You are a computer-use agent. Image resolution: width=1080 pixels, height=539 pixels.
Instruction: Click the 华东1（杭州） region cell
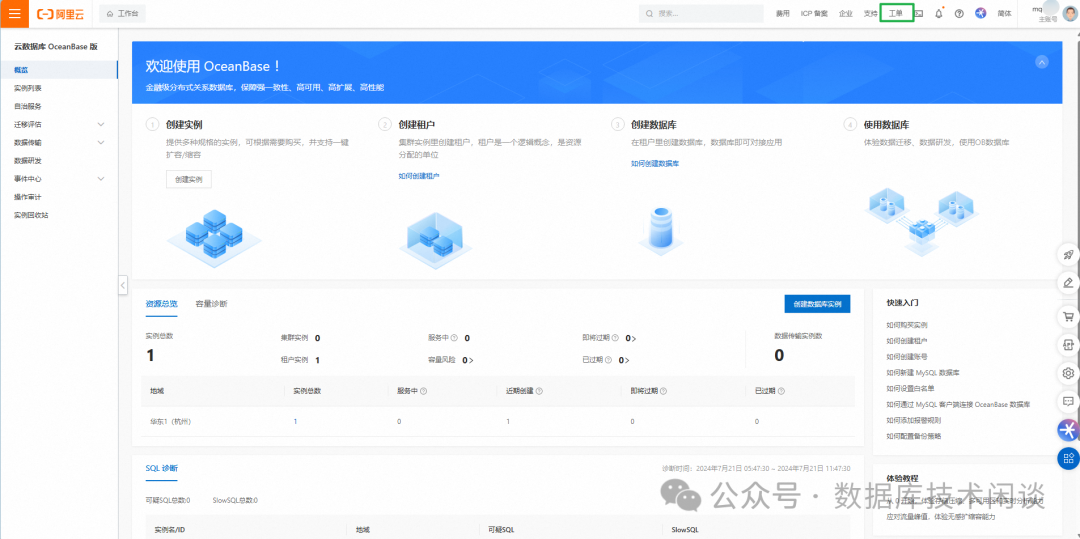171,421
